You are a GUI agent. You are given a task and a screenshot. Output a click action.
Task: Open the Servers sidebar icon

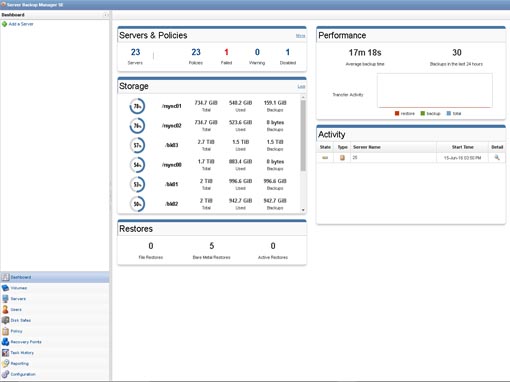click(x=5, y=299)
